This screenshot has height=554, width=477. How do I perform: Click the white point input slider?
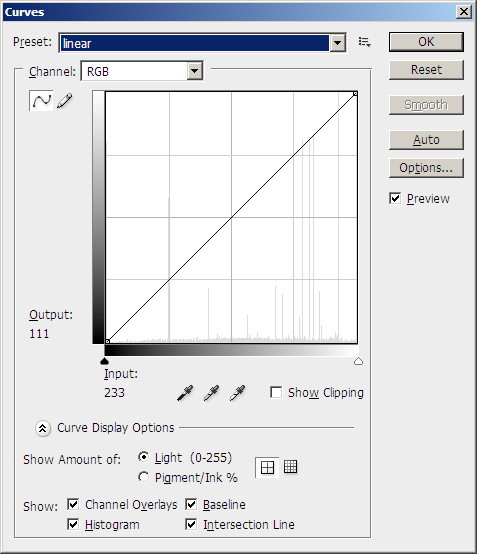click(x=358, y=361)
